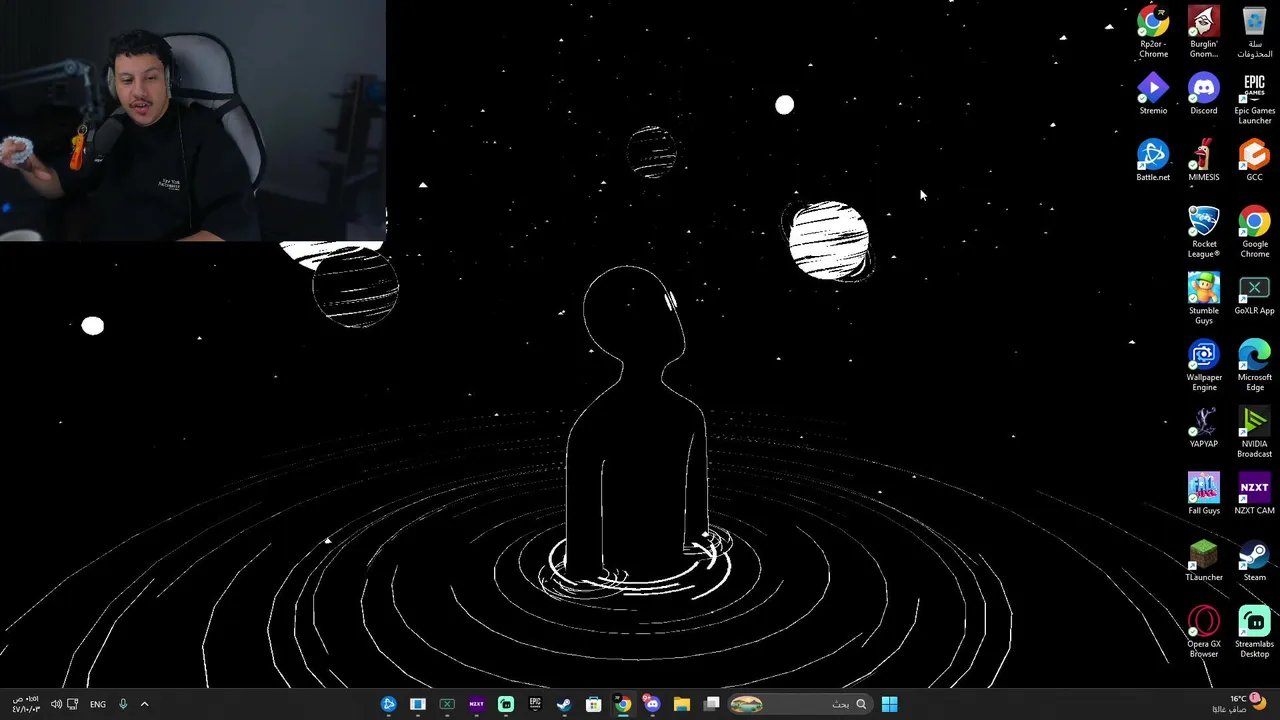
Task: Click the microphone tray icon
Action: [x=123, y=704]
